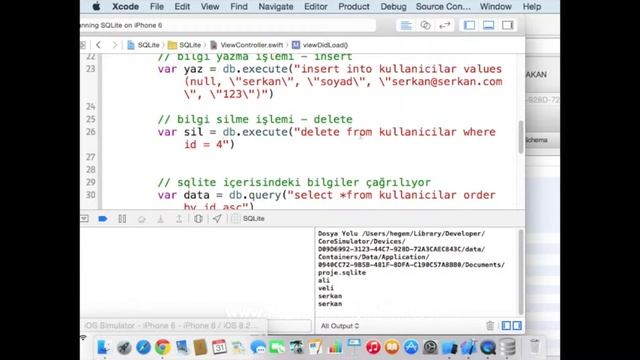Toggle the Utilities panel visibility
The width and height of the screenshot is (640, 360).
pyautogui.click(x=508, y=25)
